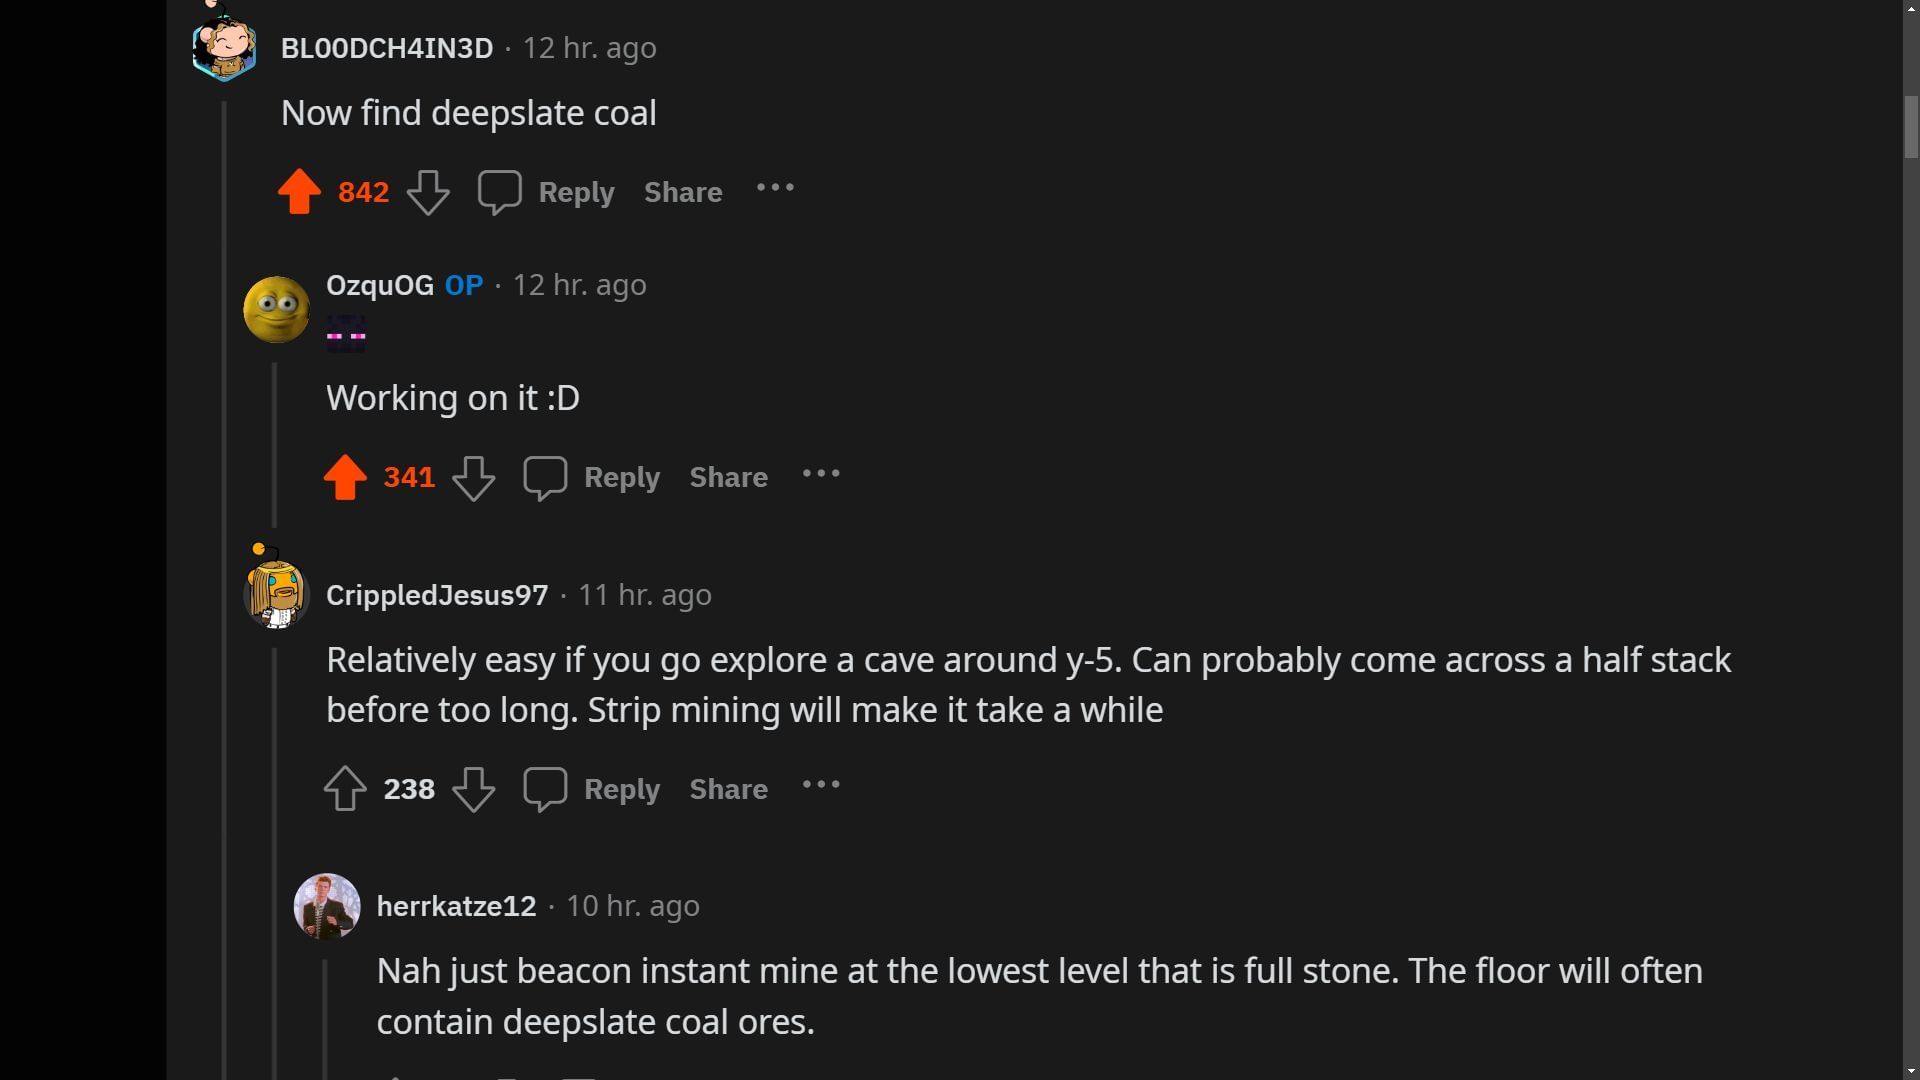This screenshot has height=1080, width=1920.
Task: Click the OzquOG avatar icon
Action: (x=274, y=307)
